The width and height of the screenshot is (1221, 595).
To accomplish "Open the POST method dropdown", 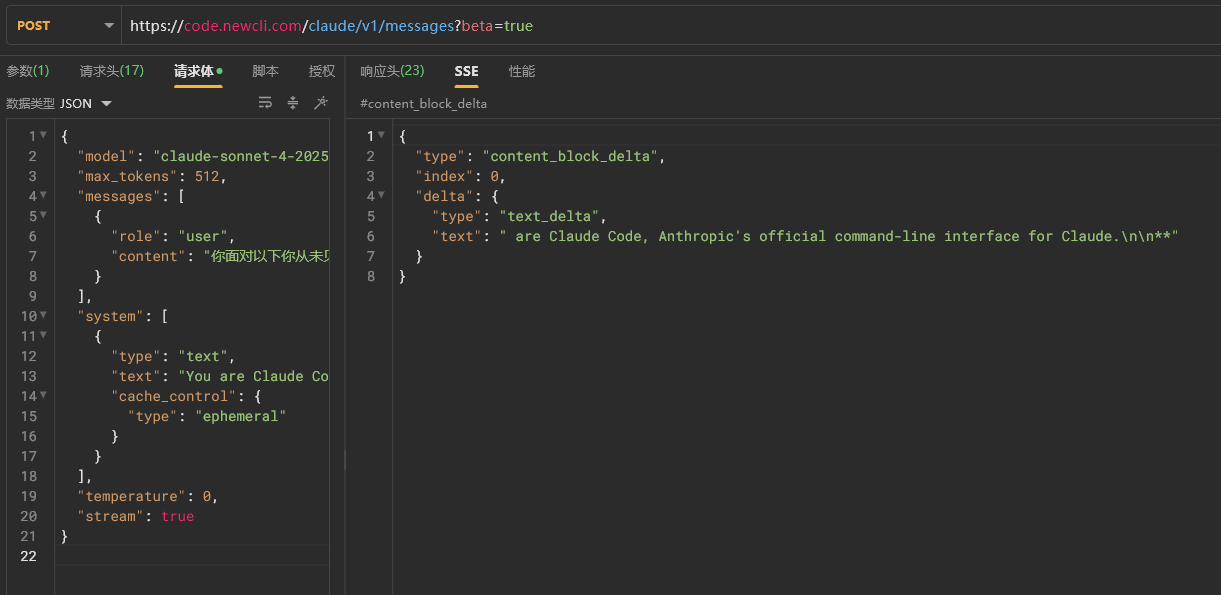I will (64, 26).
